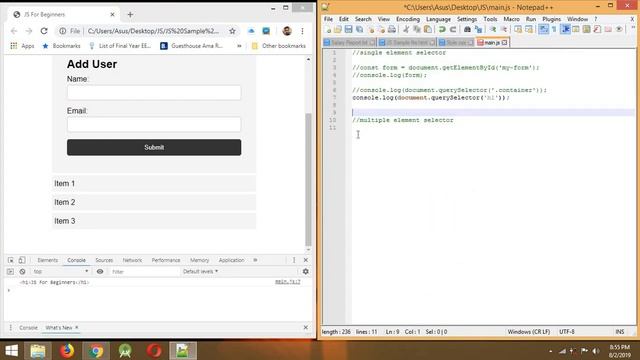Screen dimensions: 640x360
Task: Click the Zoom Out icon in Notepad++
Action: 504,29
